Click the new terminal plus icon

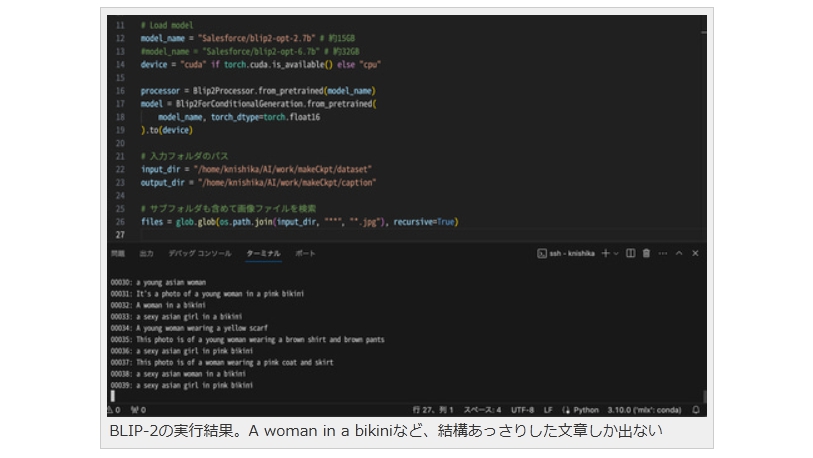(x=605, y=254)
